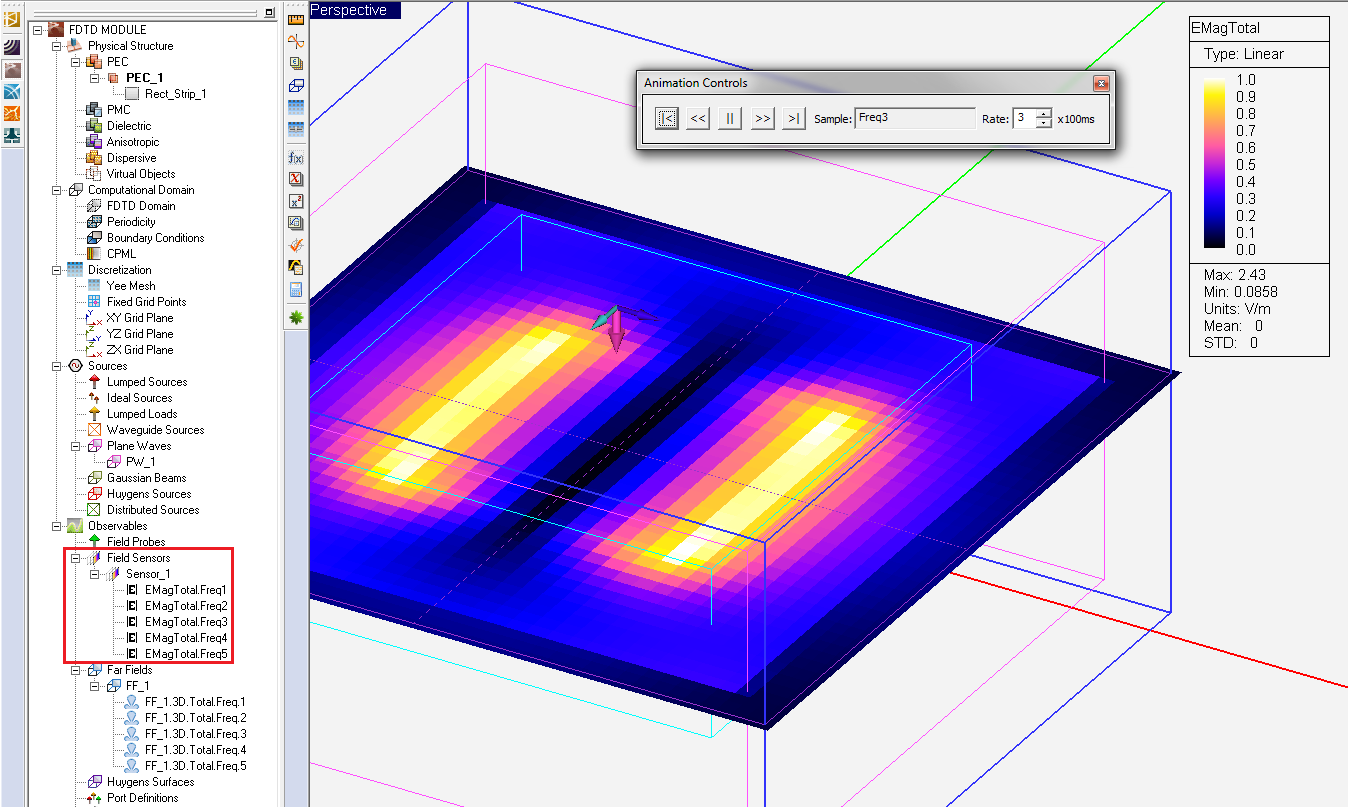Click the green star icon in toolbar
1348x807 pixels.
296,317
